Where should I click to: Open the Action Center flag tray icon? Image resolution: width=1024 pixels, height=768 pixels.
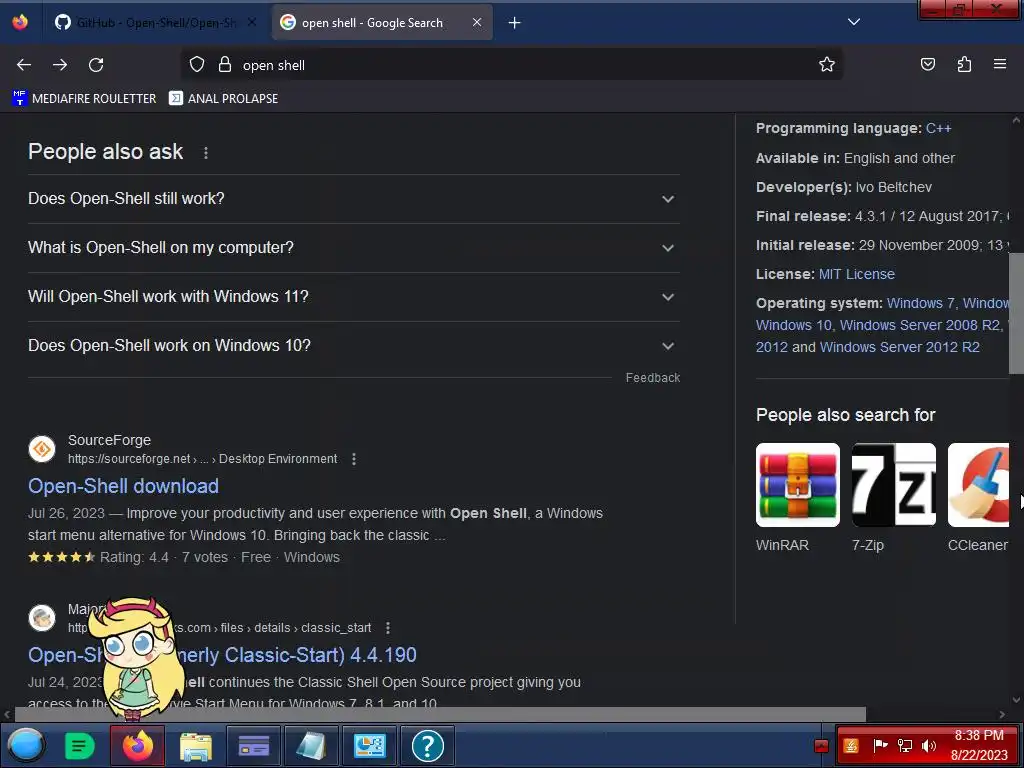pyautogui.click(x=880, y=746)
